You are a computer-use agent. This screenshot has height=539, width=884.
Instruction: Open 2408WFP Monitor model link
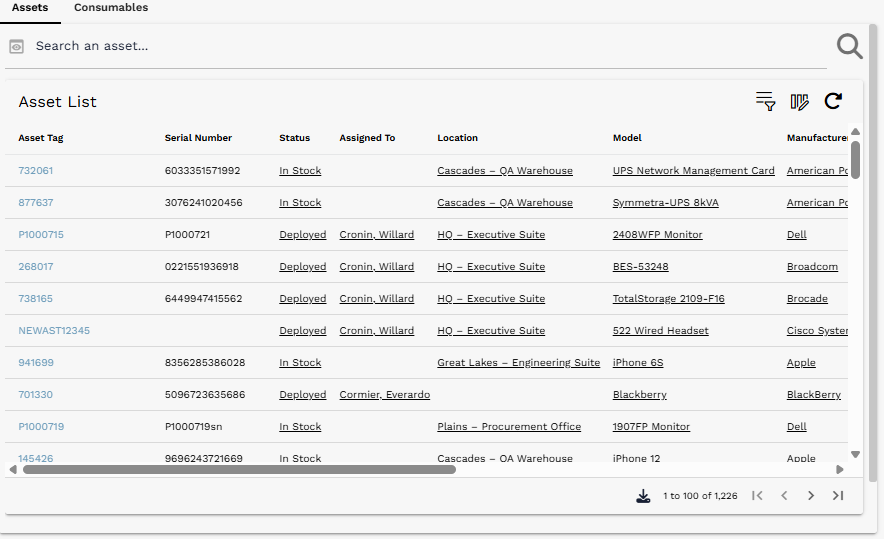[657, 235]
